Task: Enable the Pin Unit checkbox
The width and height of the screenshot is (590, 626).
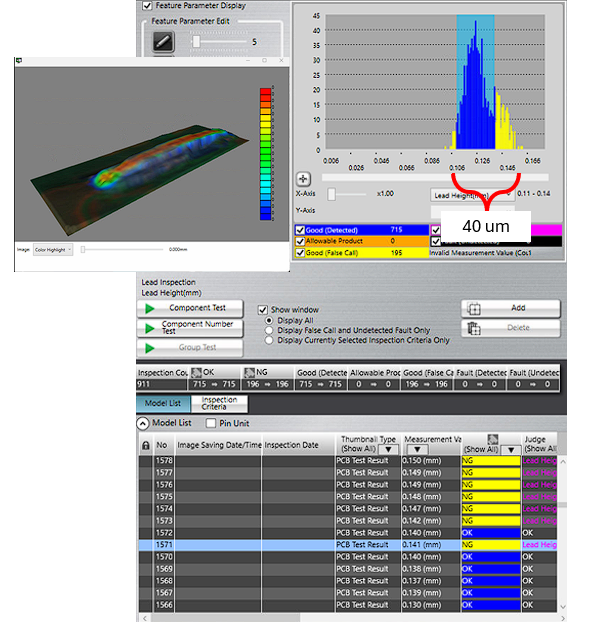Action: [211, 423]
